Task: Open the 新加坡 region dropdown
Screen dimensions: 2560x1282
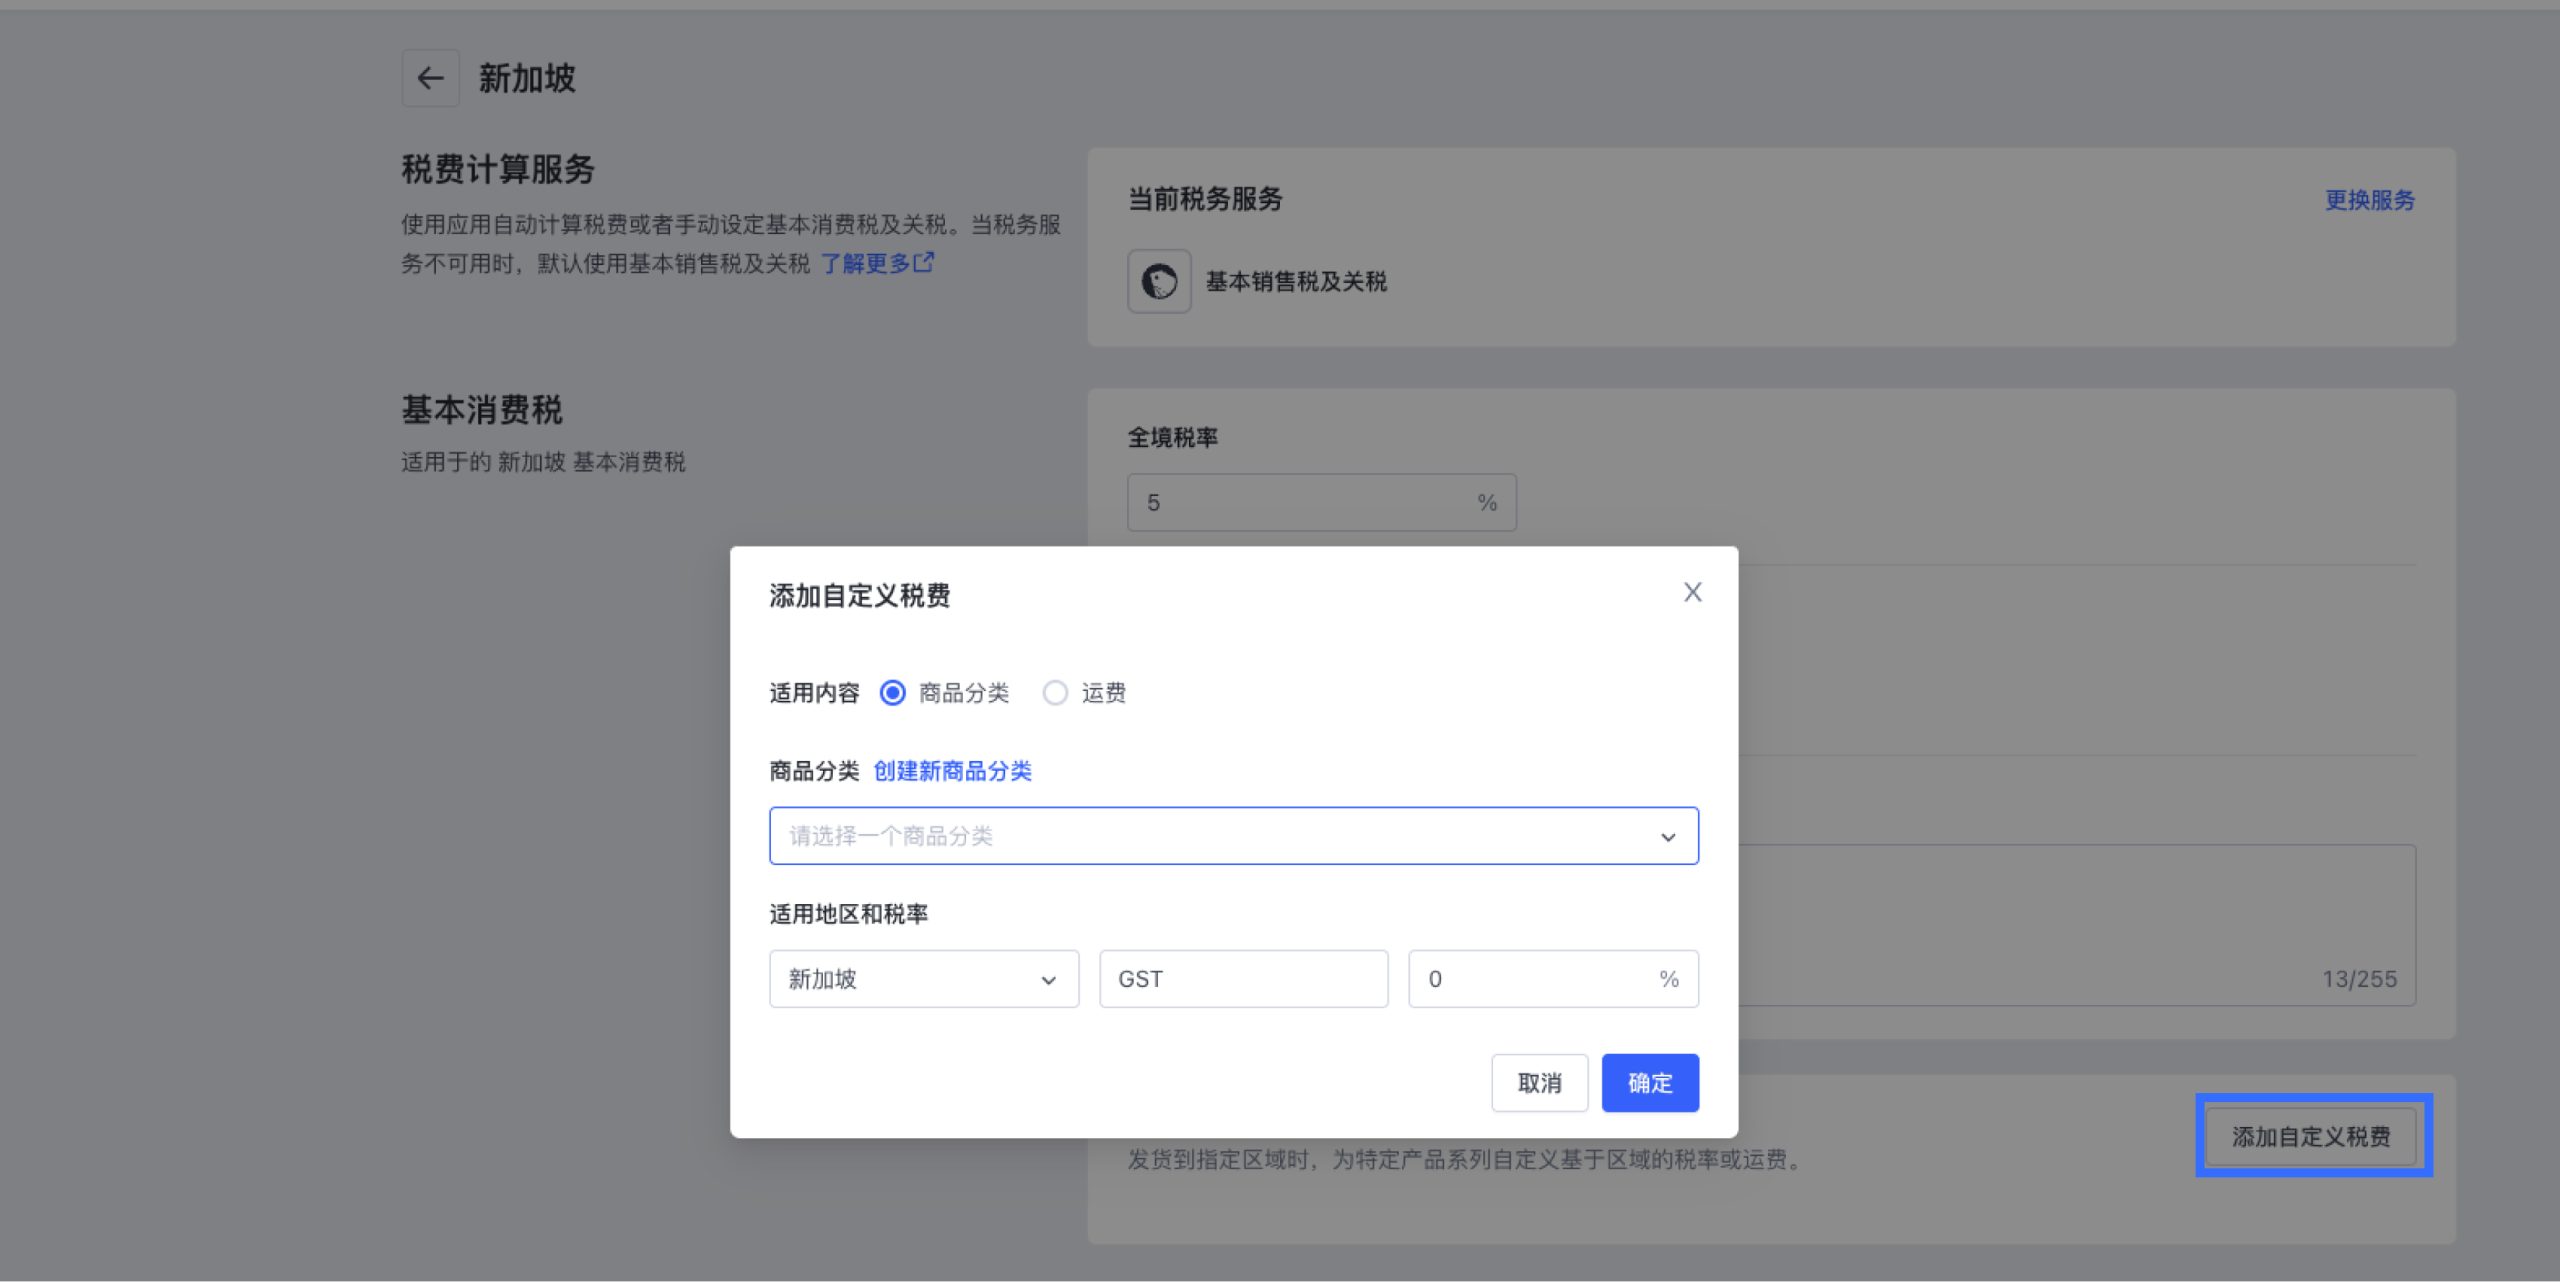Action: (x=900, y=979)
